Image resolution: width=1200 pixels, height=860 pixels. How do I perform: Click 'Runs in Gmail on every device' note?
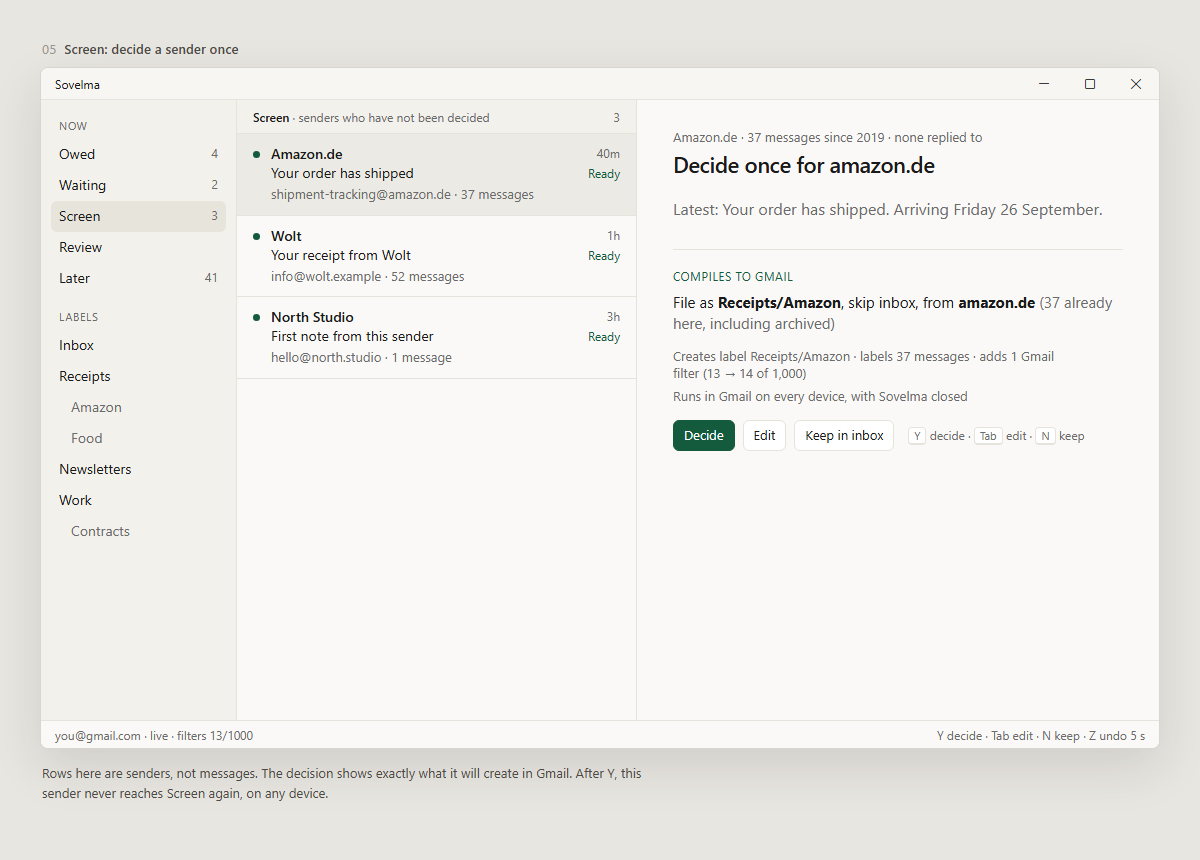(x=820, y=397)
